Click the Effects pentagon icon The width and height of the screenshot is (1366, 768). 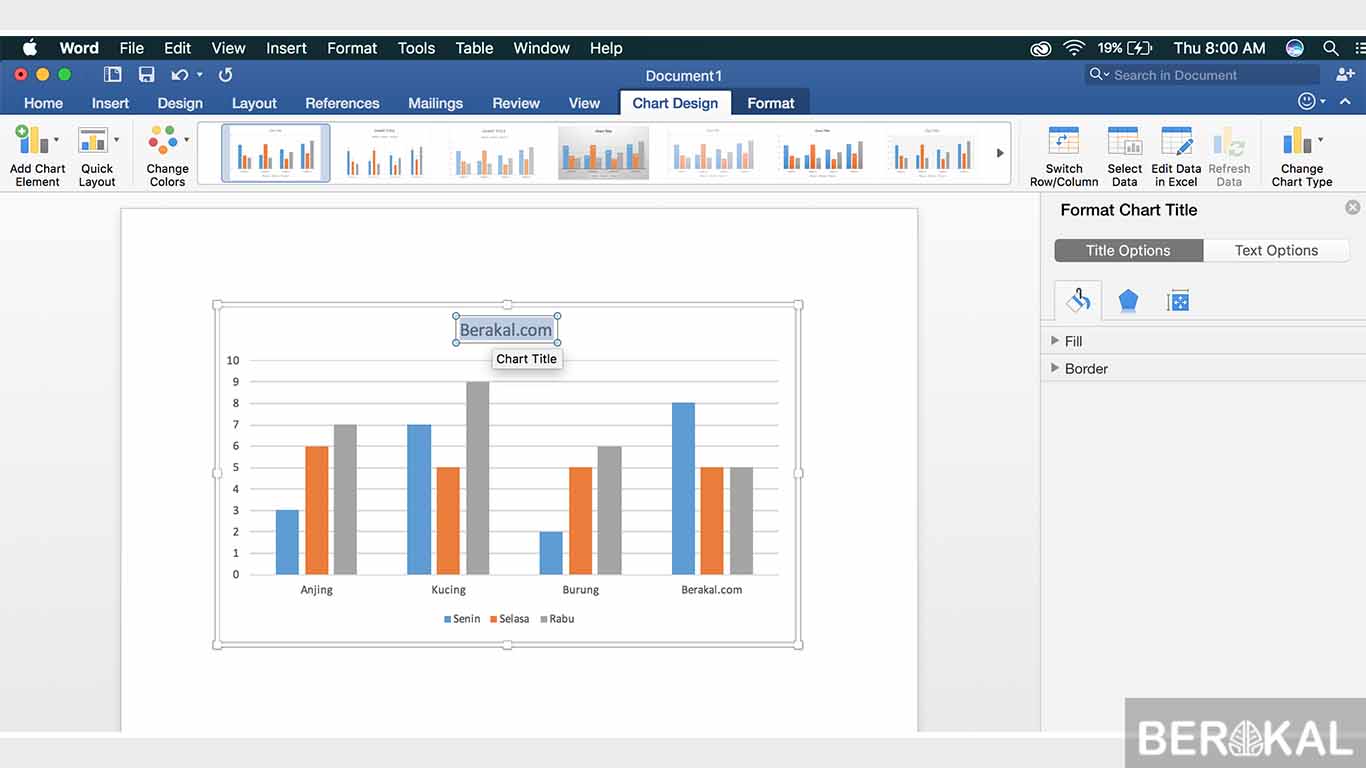1127,299
